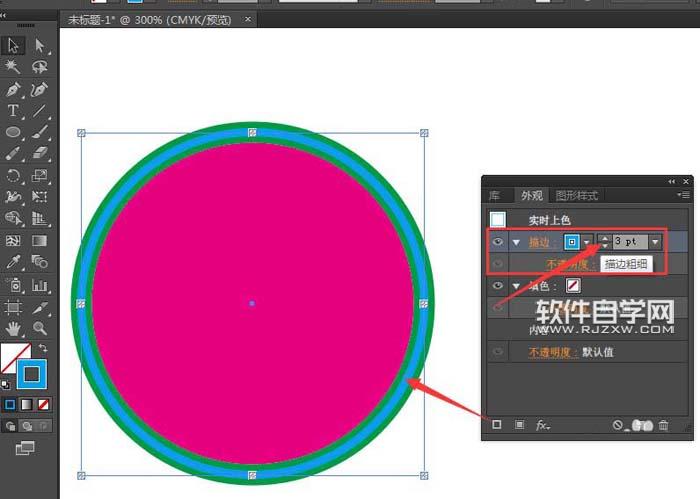Select the Hand tool
This screenshot has width=700, height=499.
click(x=13, y=329)
